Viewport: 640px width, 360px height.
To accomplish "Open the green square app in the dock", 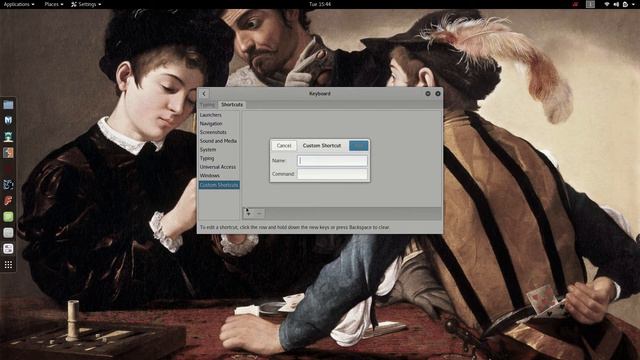I will coord(8,217).
